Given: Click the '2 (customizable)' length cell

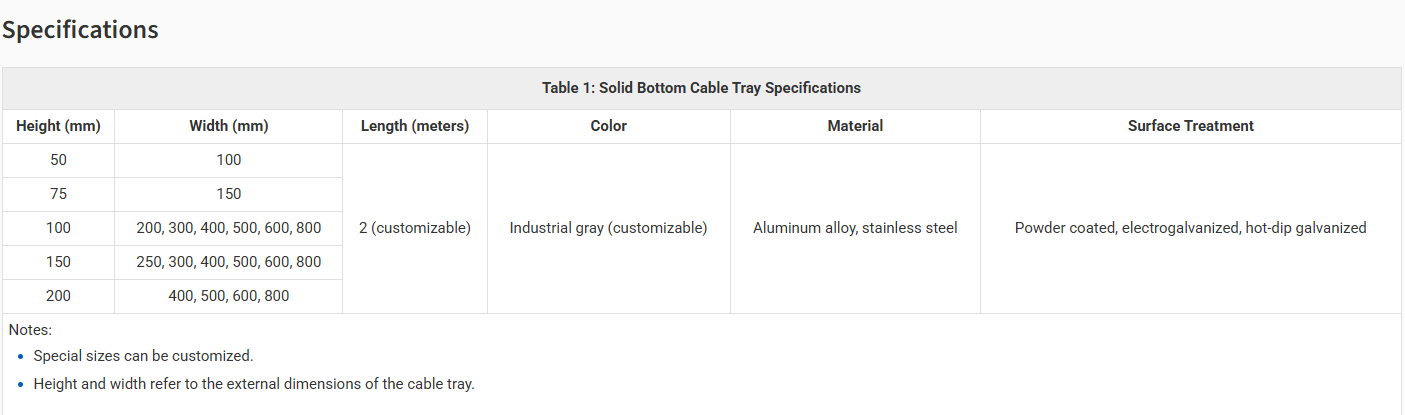Looking at the screenshot, I should point(414,228).
